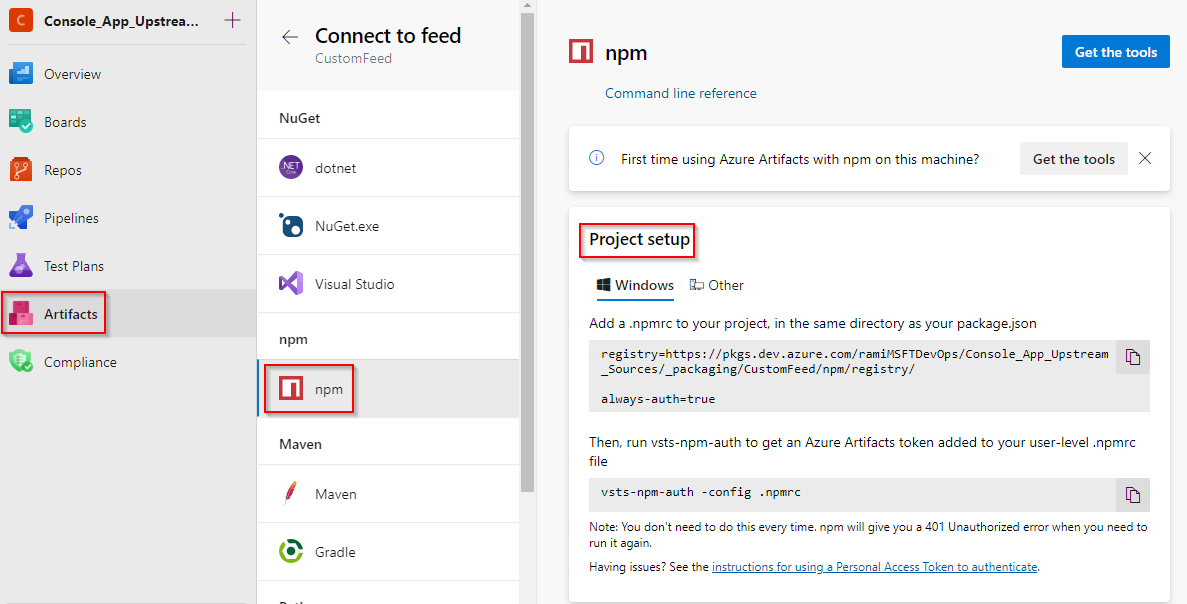Switch to the Other tab
1187x604 pixels.
click(717, 285)
